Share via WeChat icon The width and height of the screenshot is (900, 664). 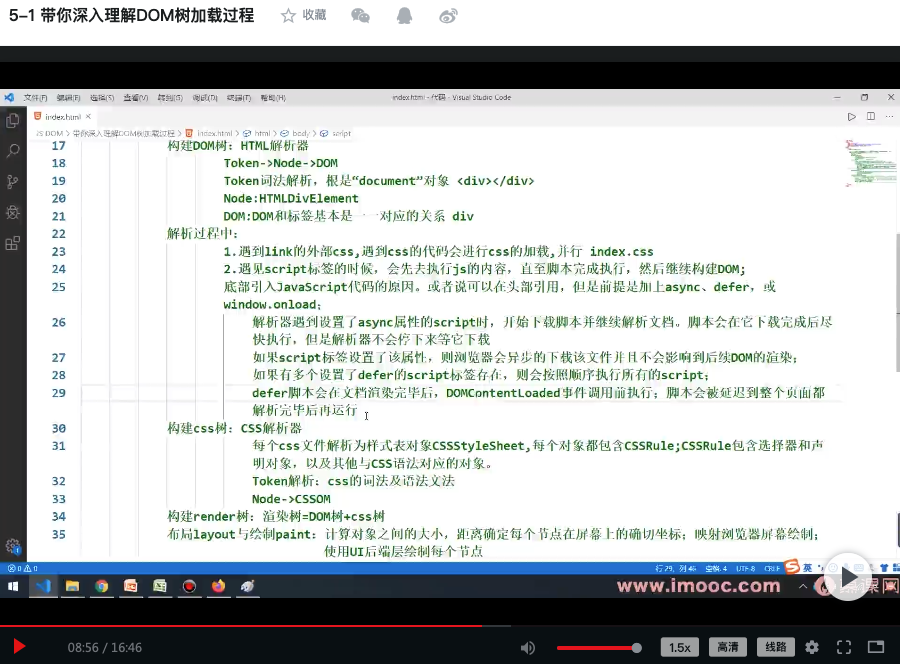(360, 15)
